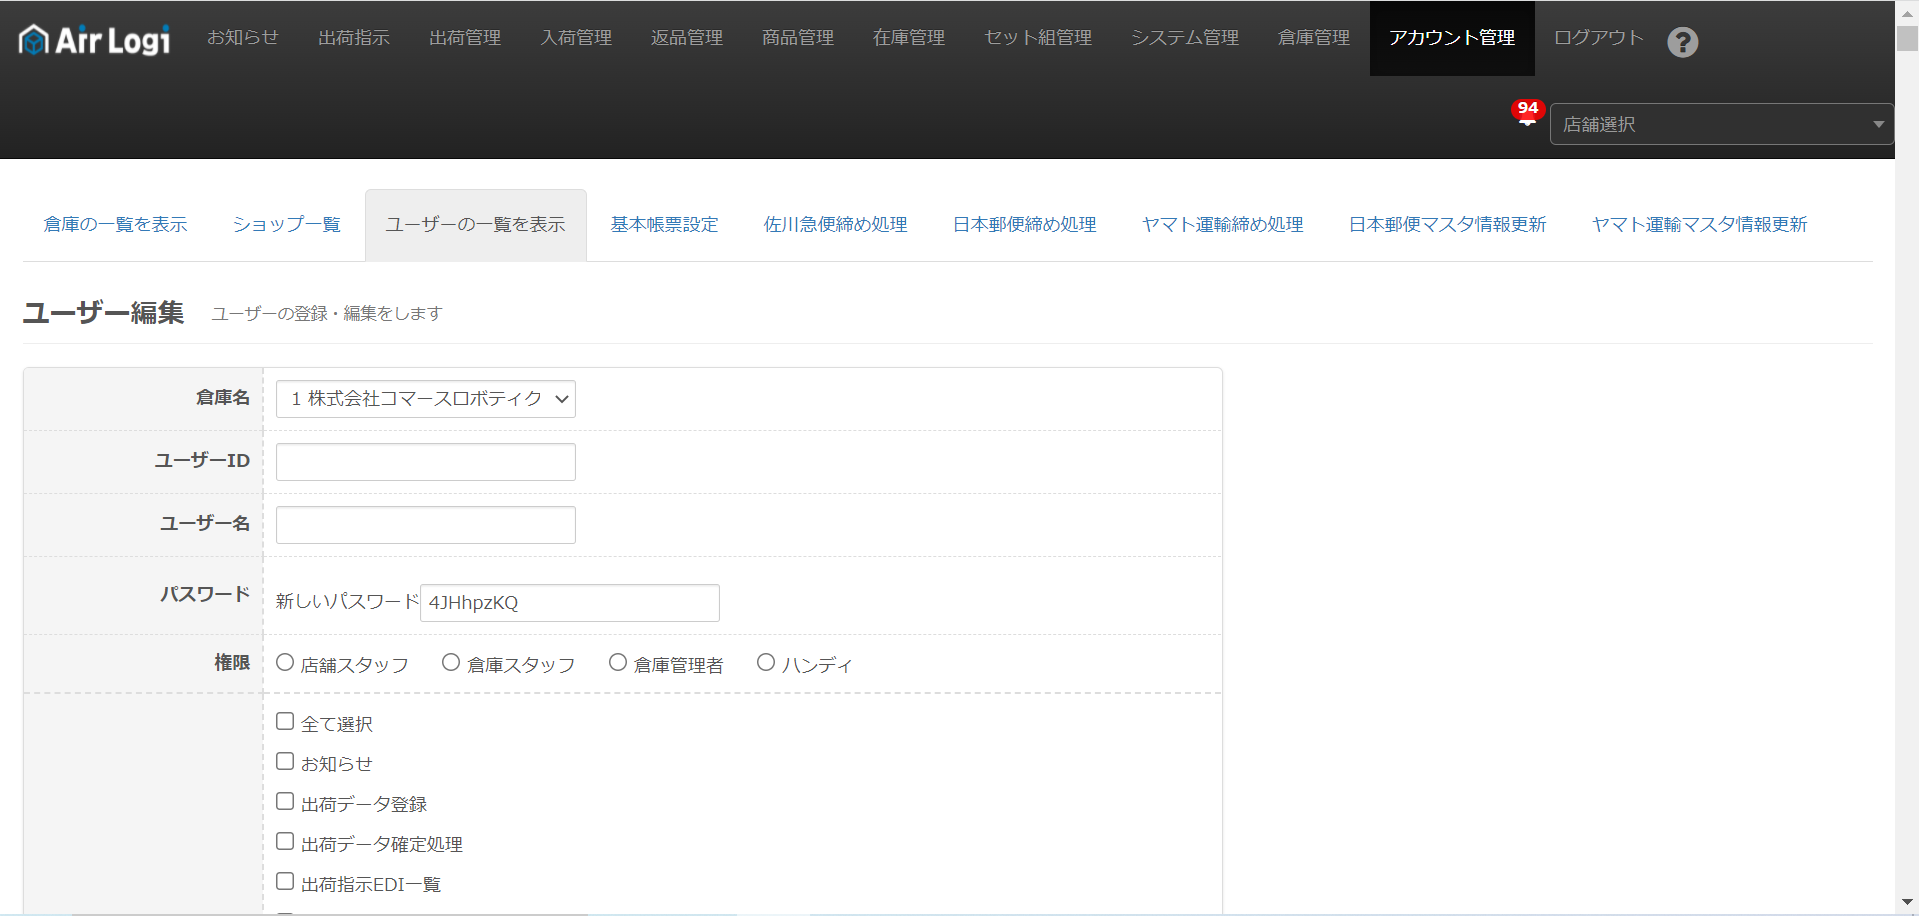Open the システム管理 menu
Viewport: 1919px width, 916px height.
point(1184,38)
